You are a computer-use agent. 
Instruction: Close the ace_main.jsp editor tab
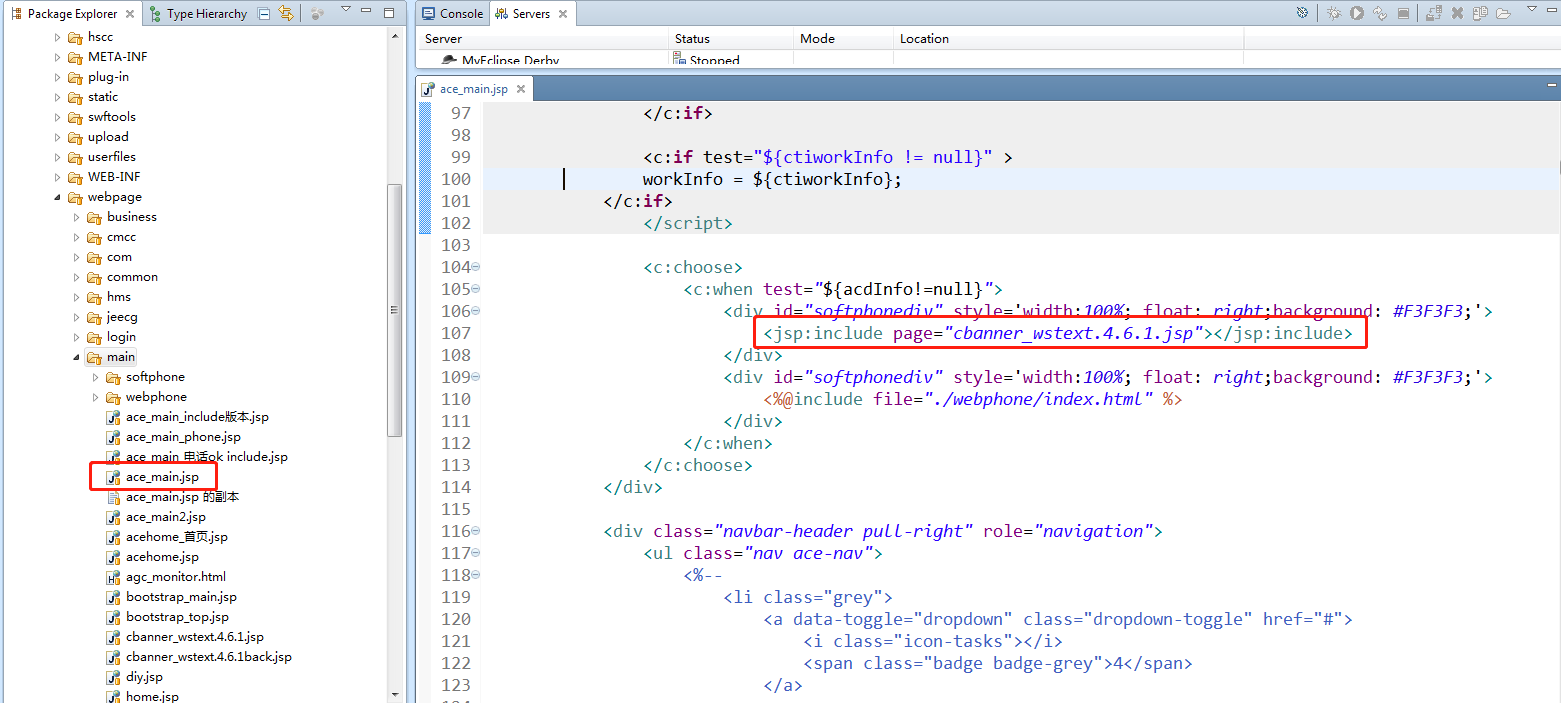[x=521, y=89]
